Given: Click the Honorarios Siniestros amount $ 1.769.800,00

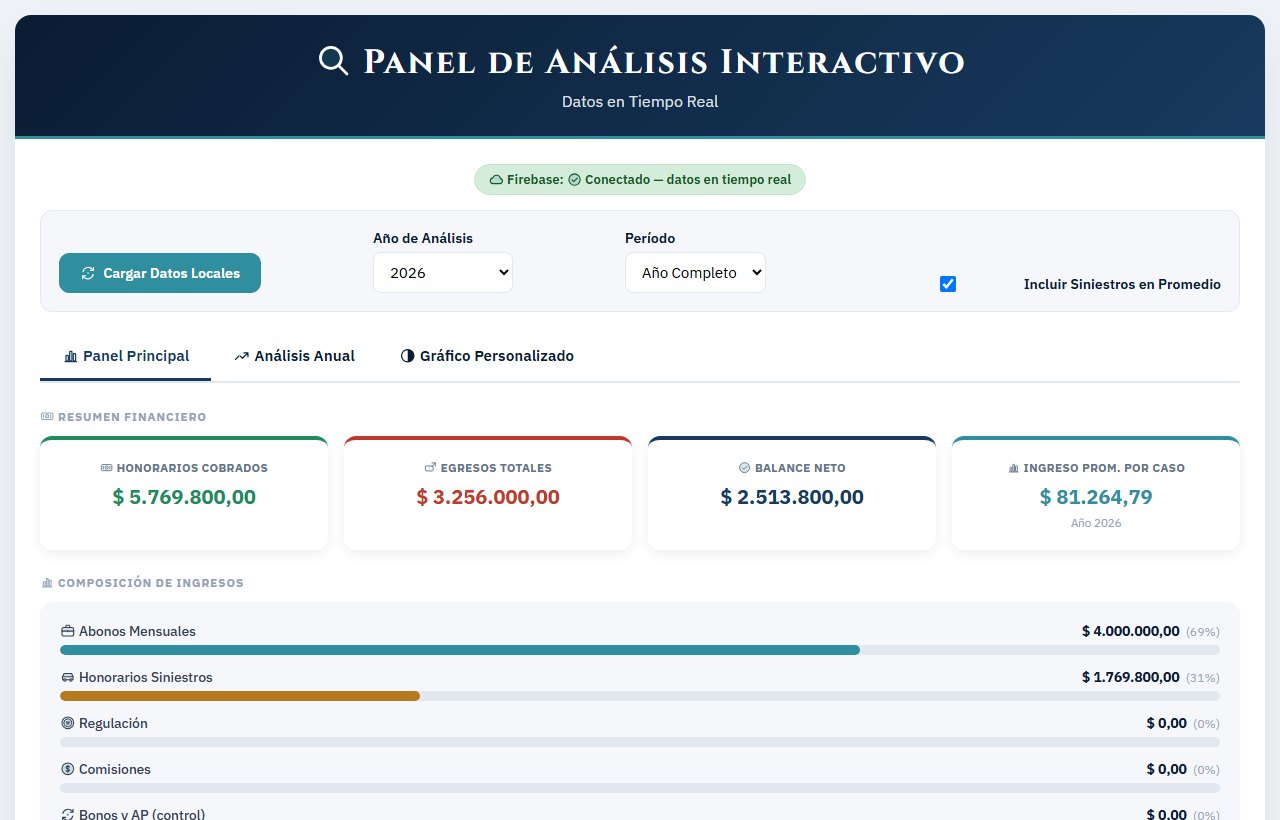Looking at the screenshot, I should pyautogui.click(x=1131, y=677).
